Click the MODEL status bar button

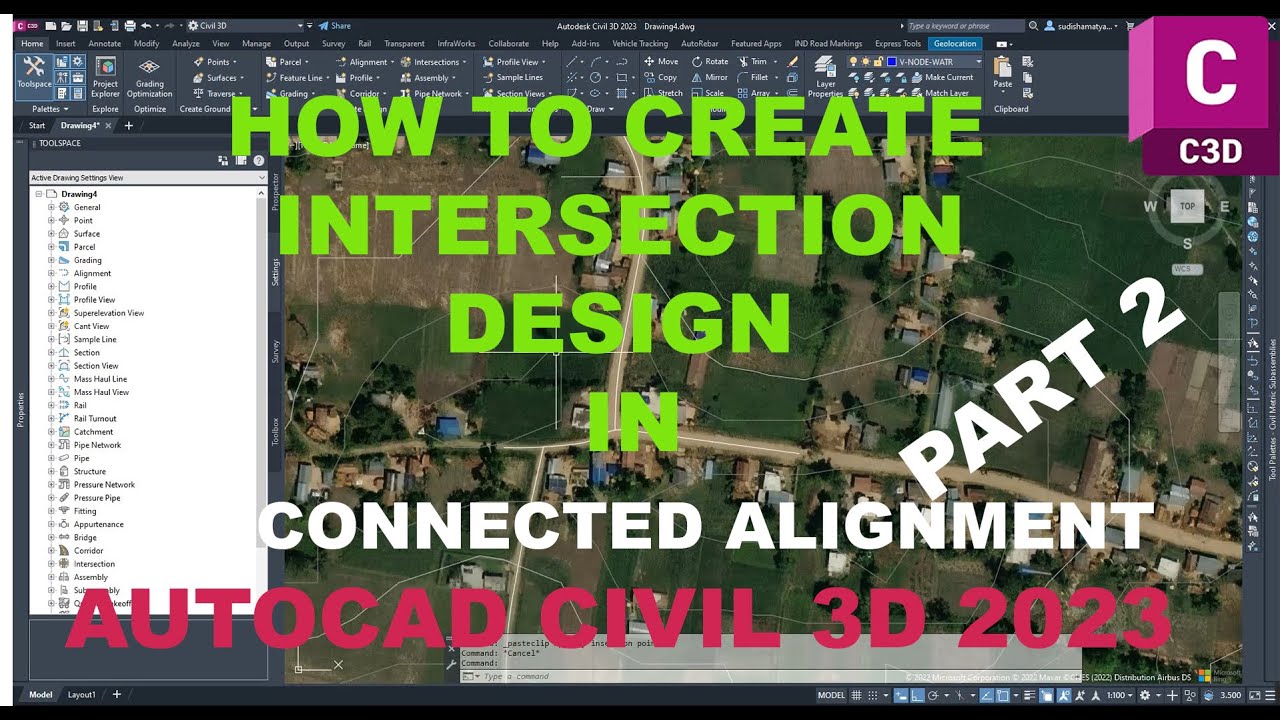tap(831, 695)
